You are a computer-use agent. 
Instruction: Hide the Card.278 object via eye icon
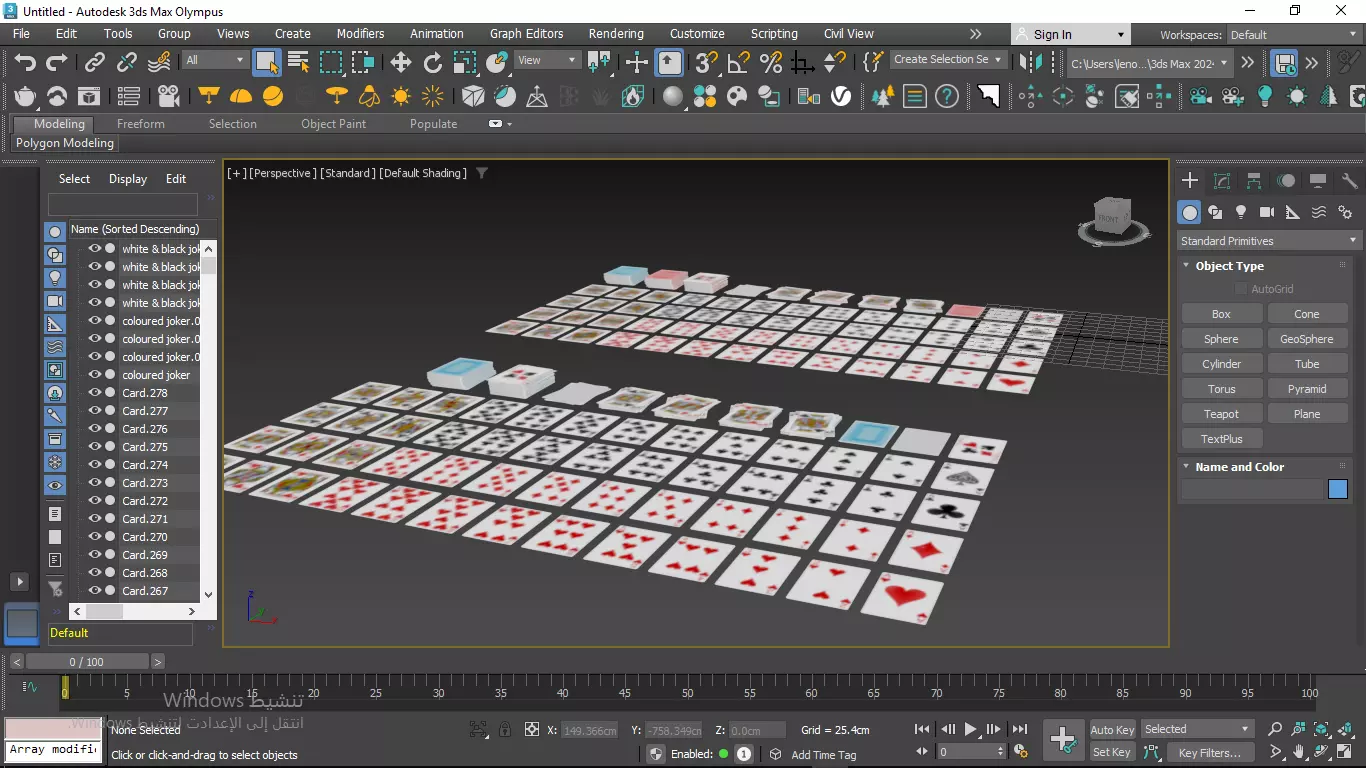(x=95, y=393)
